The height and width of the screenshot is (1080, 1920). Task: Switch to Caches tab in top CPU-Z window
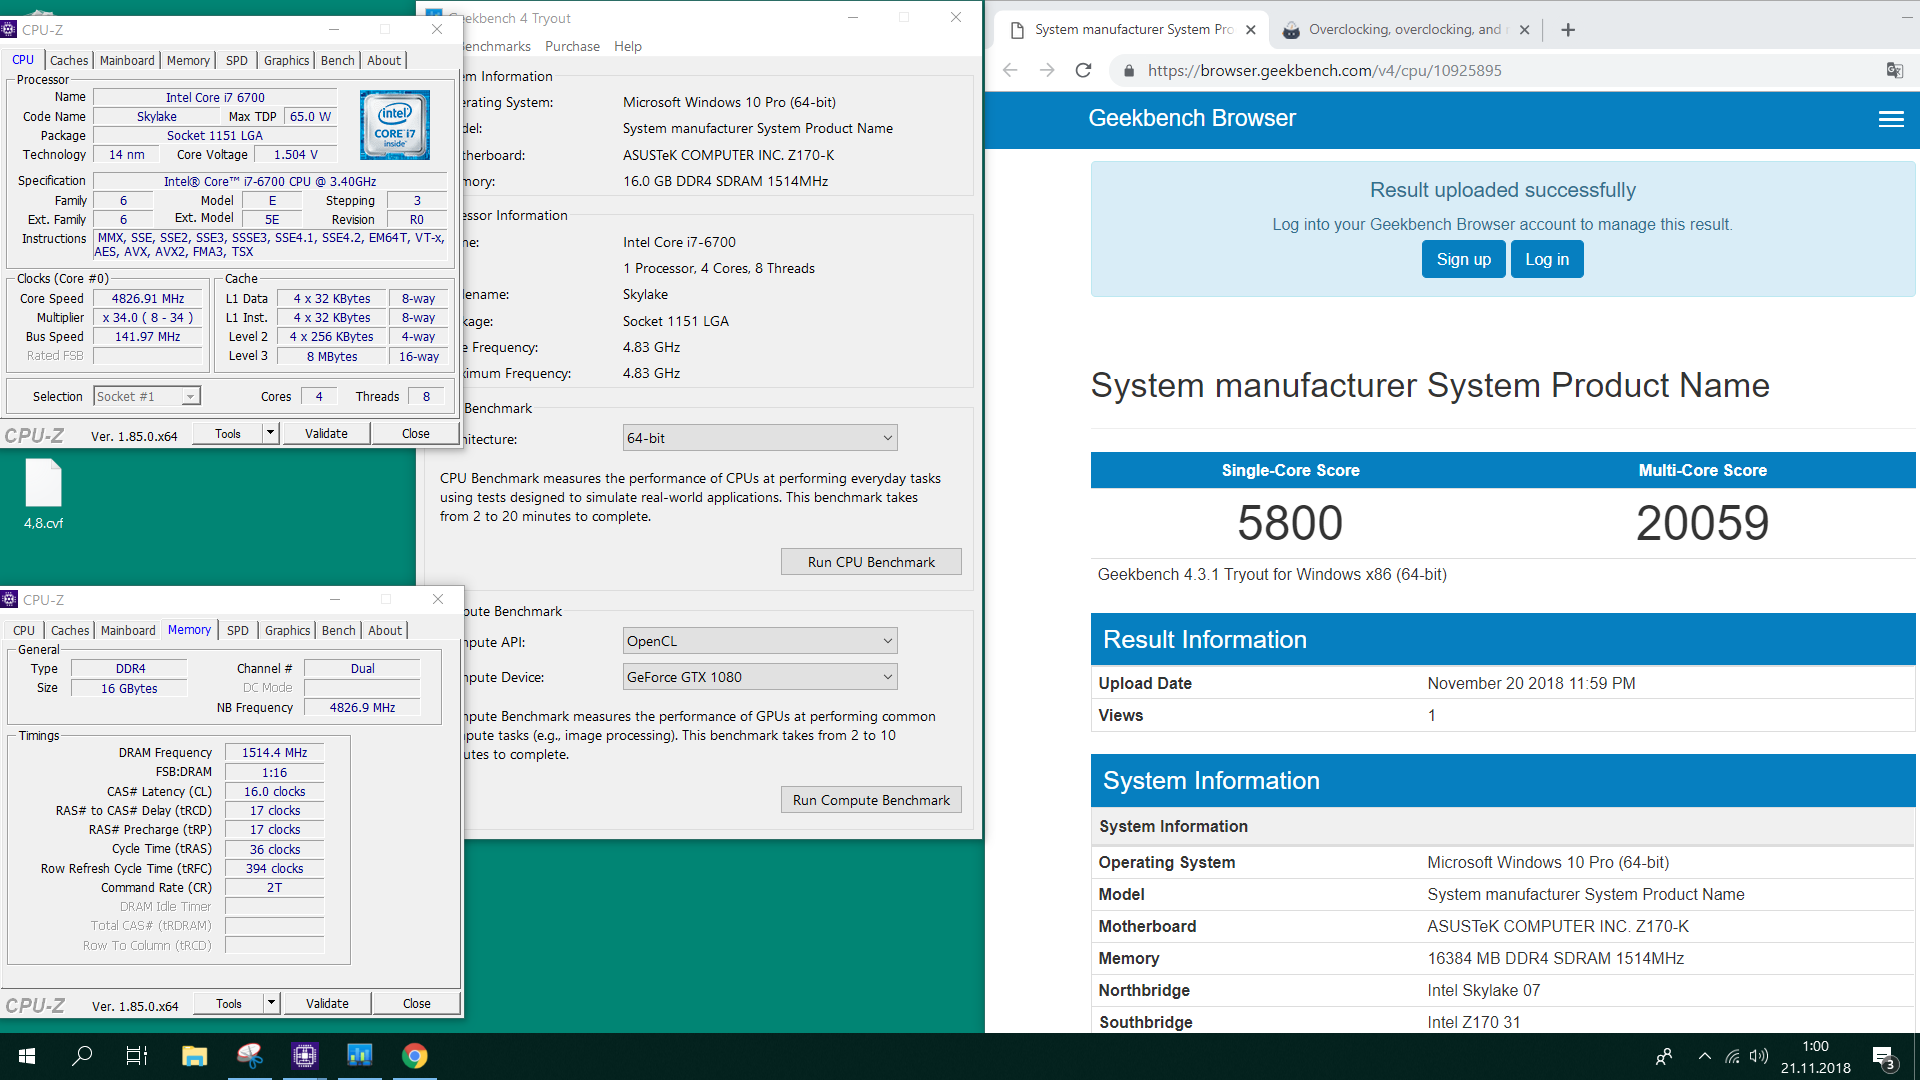point(69,60)
